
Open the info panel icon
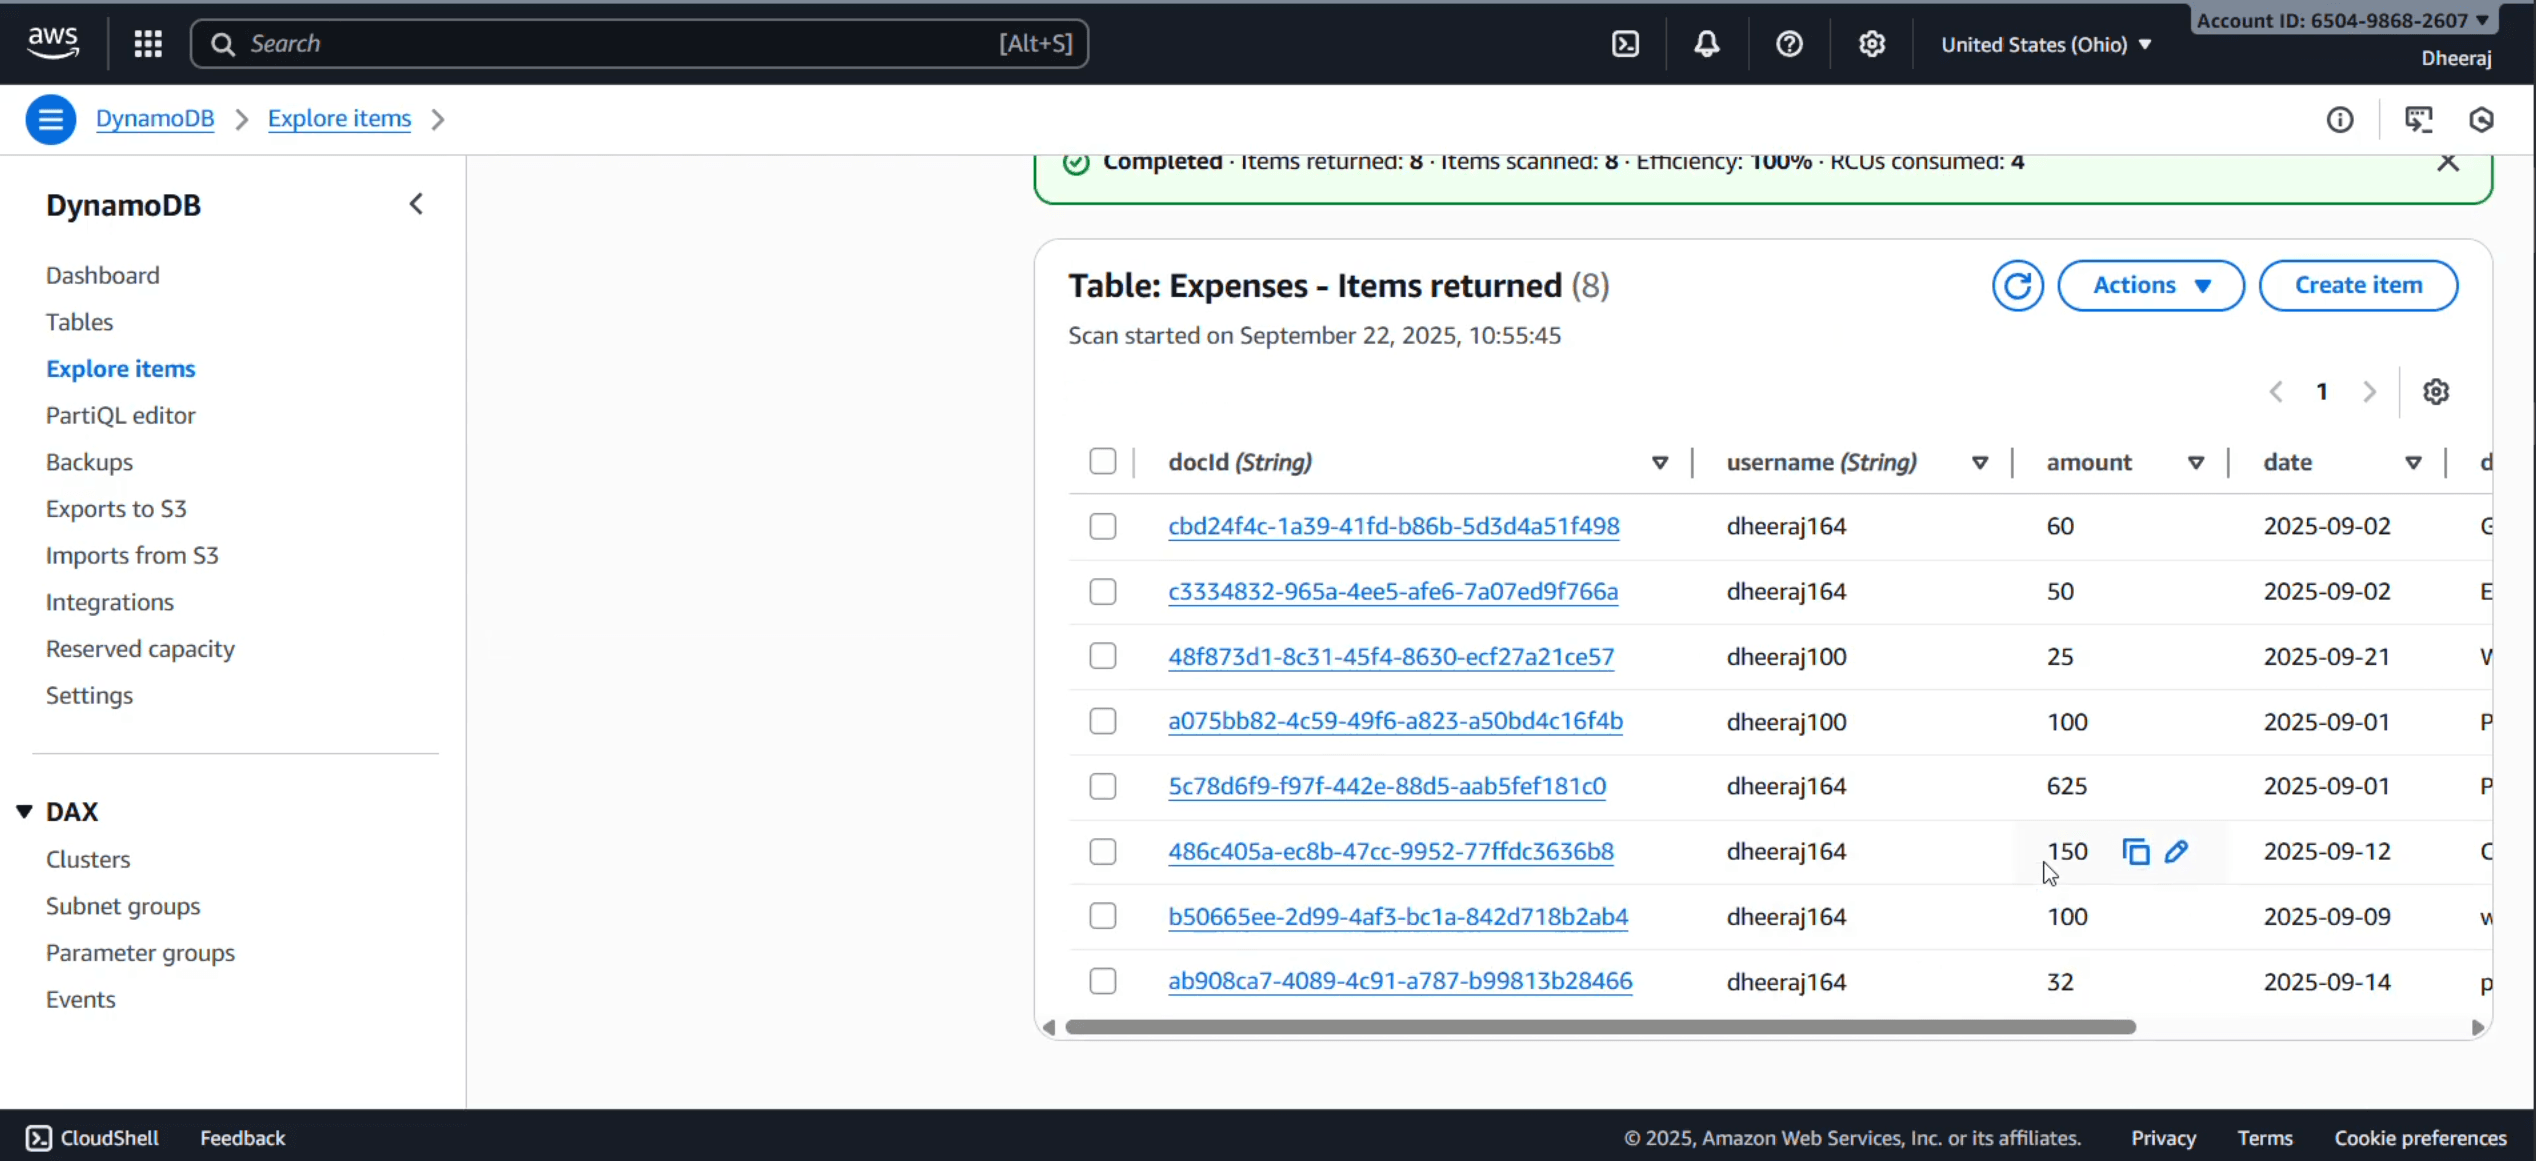point(2340,120)
